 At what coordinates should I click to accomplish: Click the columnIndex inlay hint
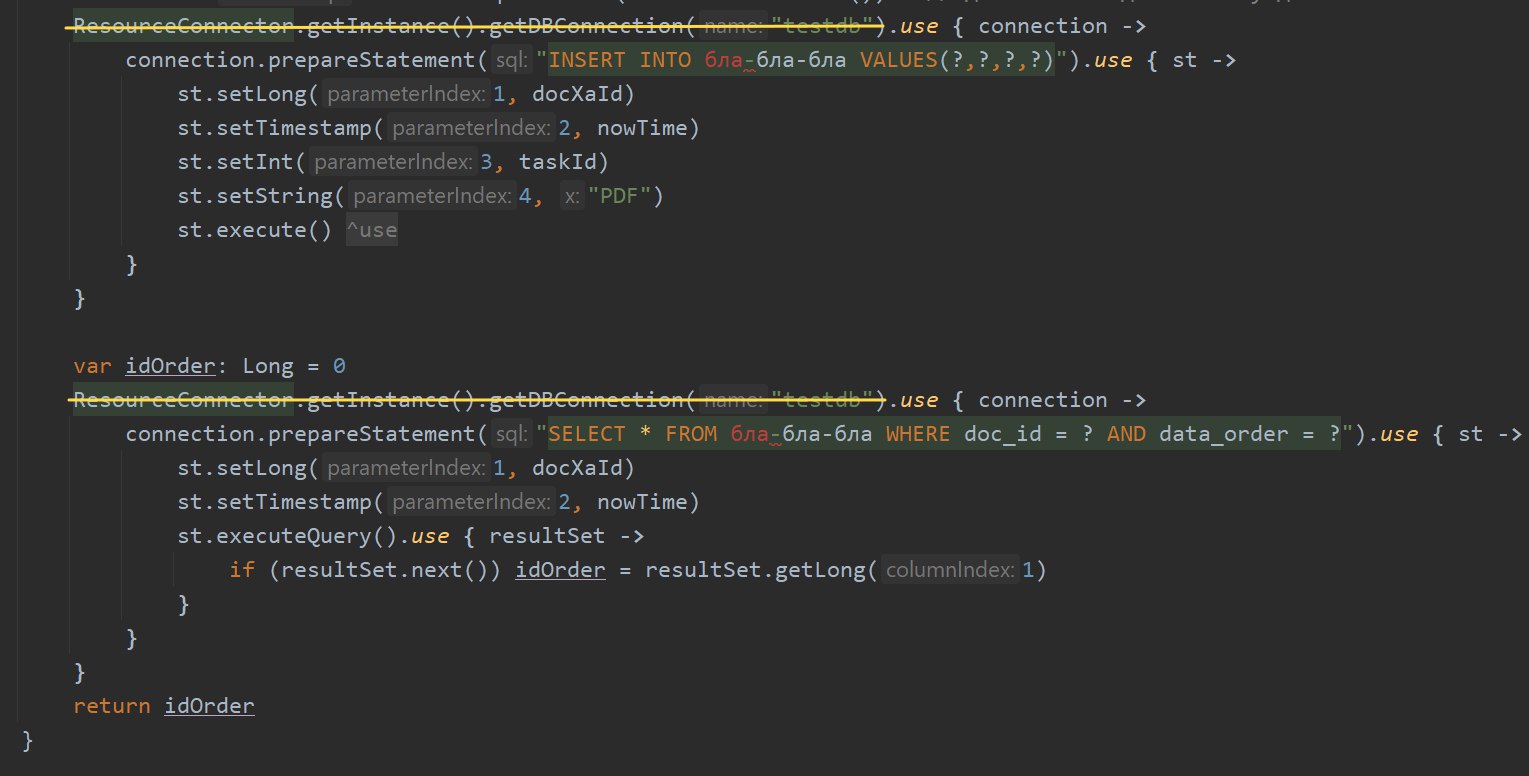[949, 571]
